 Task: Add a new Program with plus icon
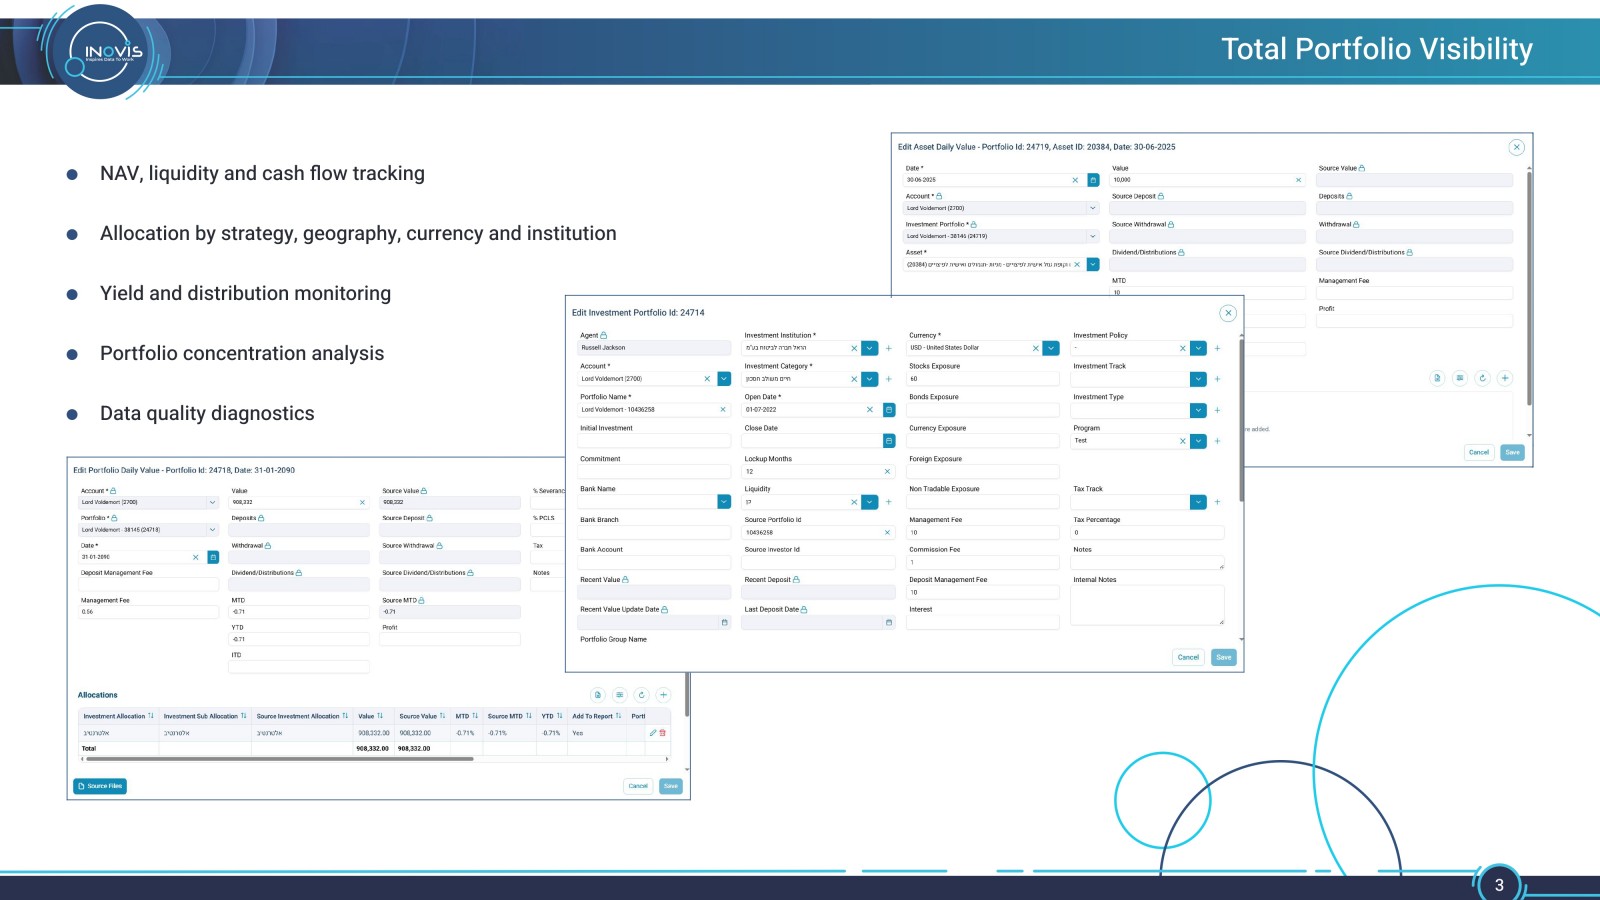click(1217, 441)
